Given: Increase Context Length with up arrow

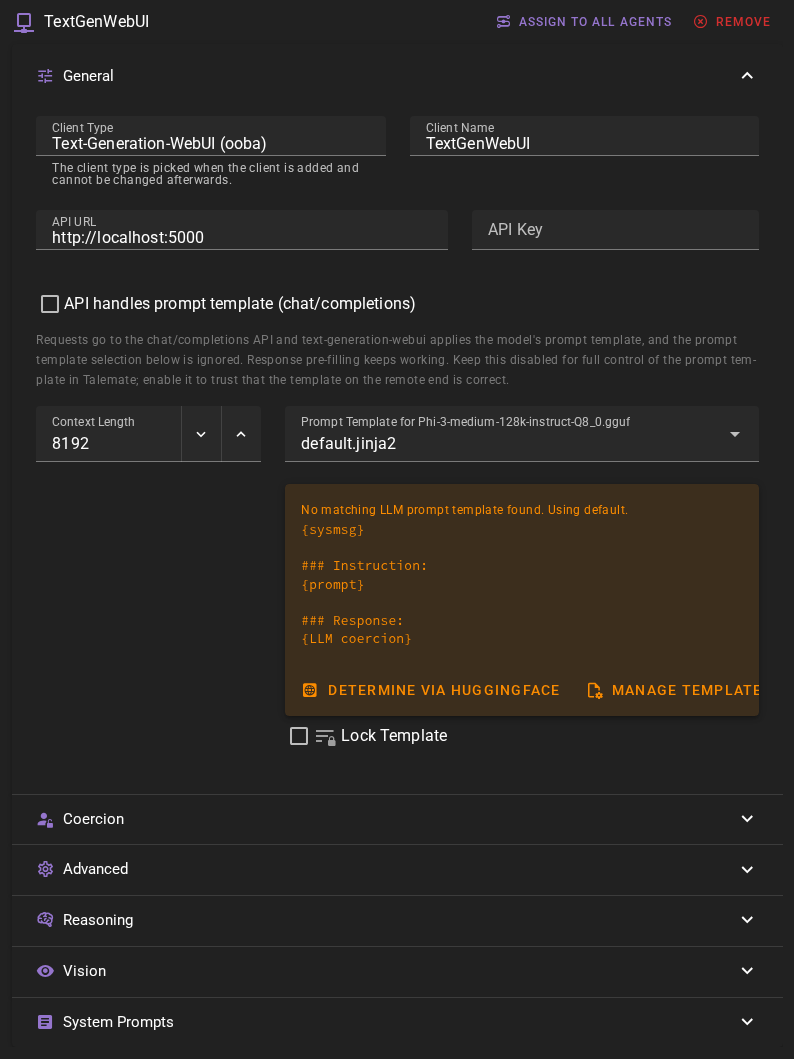Looking at the screenshot, I should tap(241, 434).
